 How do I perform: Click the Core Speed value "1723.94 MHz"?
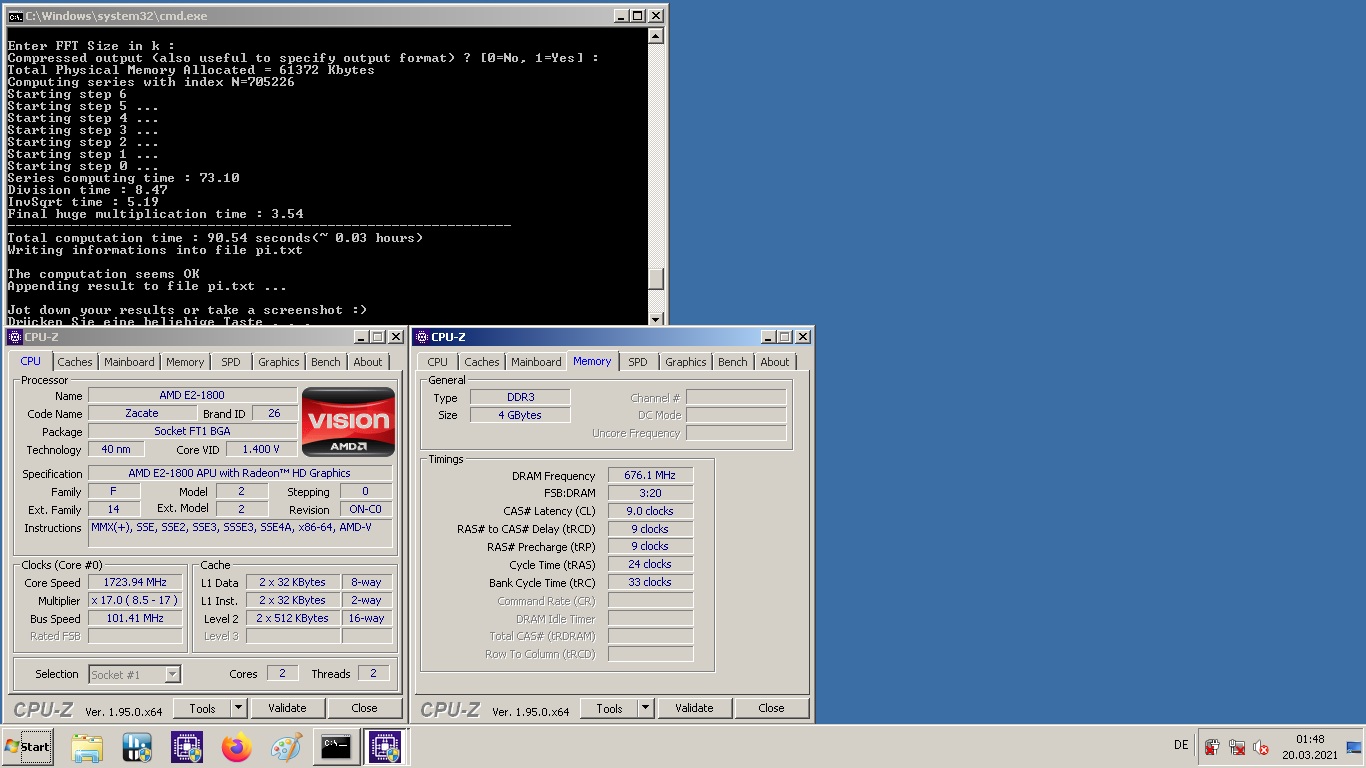(x=135, y=582)
